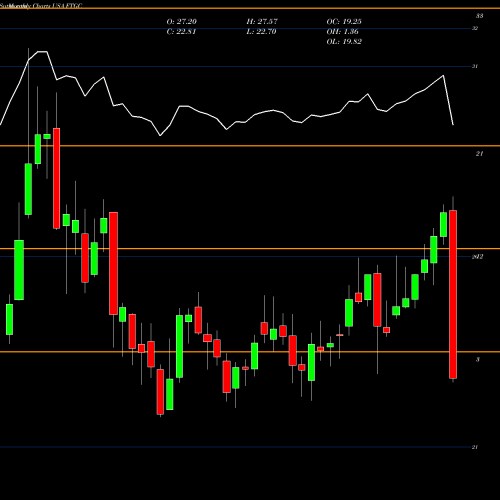
Task: Select the final large red candlestick
Action: click(x=453, y=294)
